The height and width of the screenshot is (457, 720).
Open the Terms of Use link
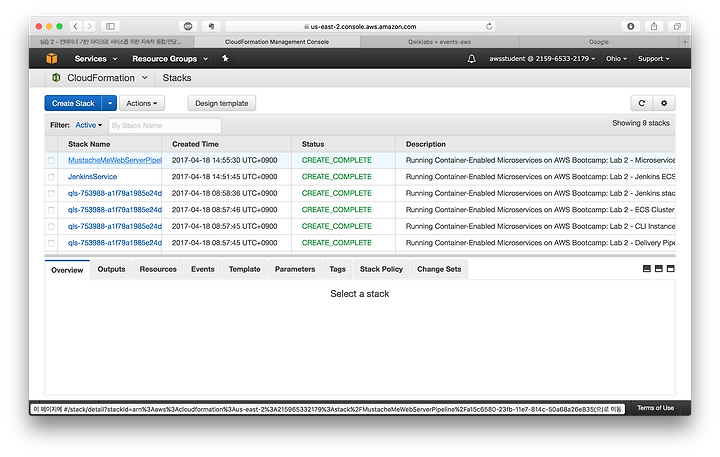click(655, 408)
